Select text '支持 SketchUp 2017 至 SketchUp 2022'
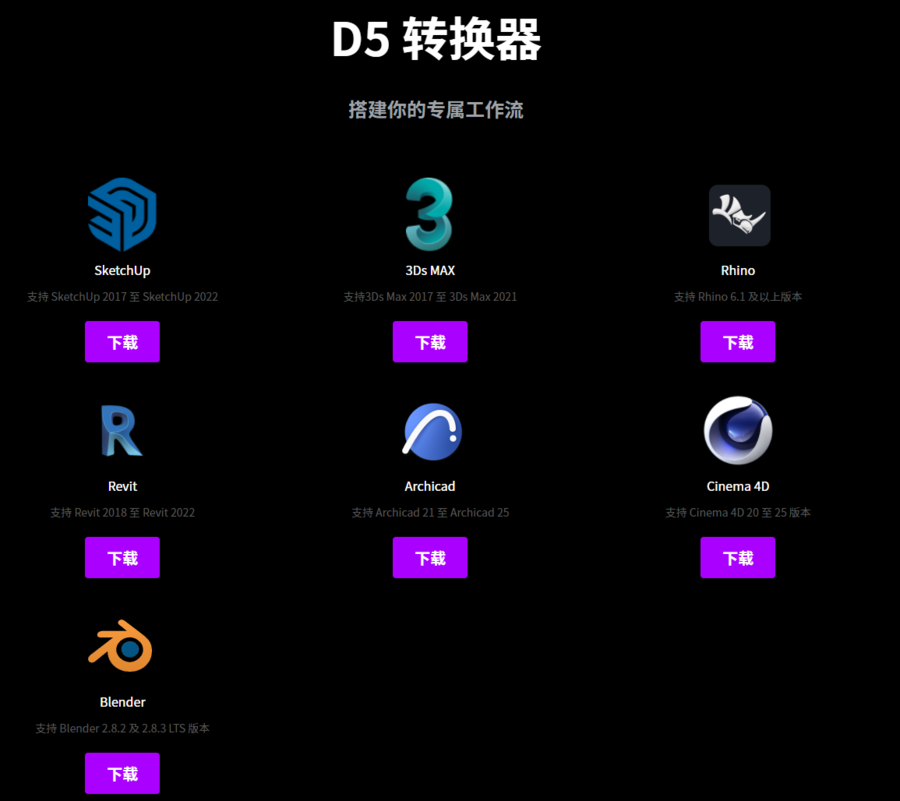 [122, 297]
